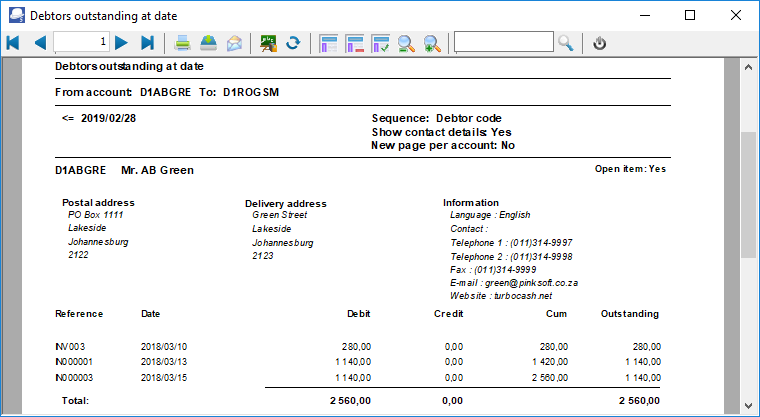Viewport: 760px width, 417px height.
Task: Close report using power icon
Action: pos(600,43)
